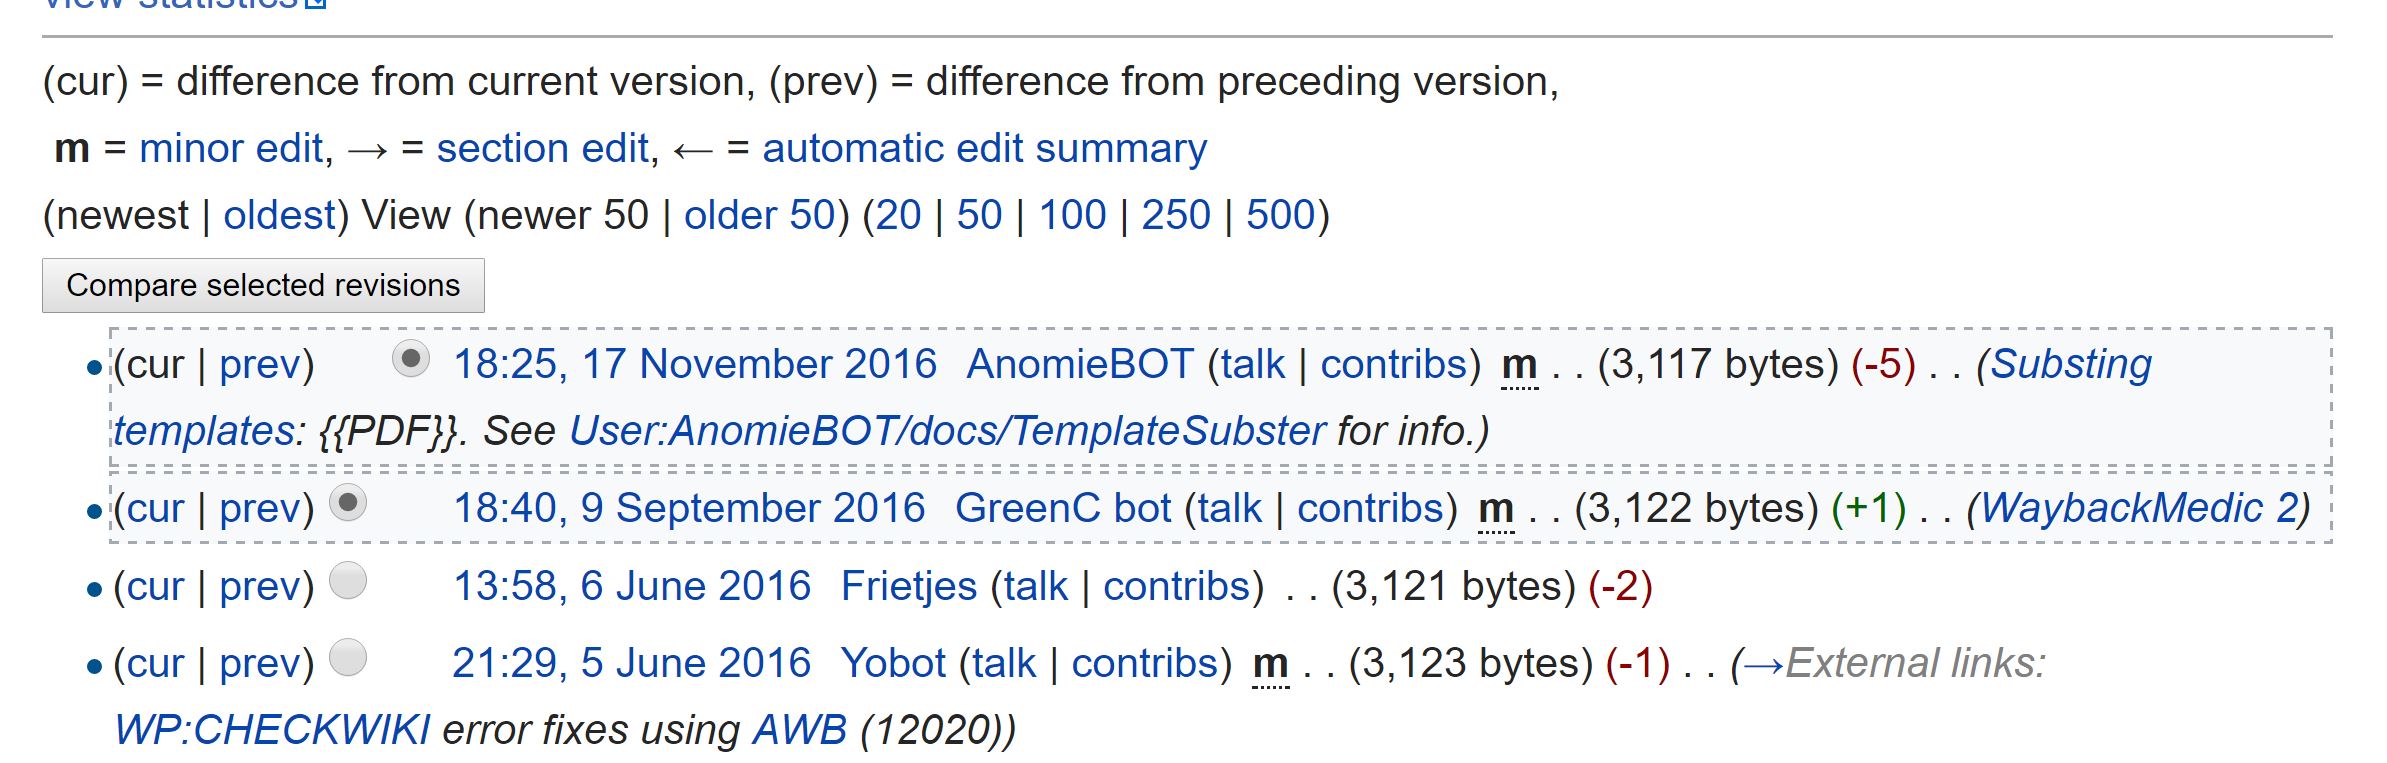Click Compare selected revisions button
The height and width of the screenshot is (763, 2387).
tap(263, 286)
